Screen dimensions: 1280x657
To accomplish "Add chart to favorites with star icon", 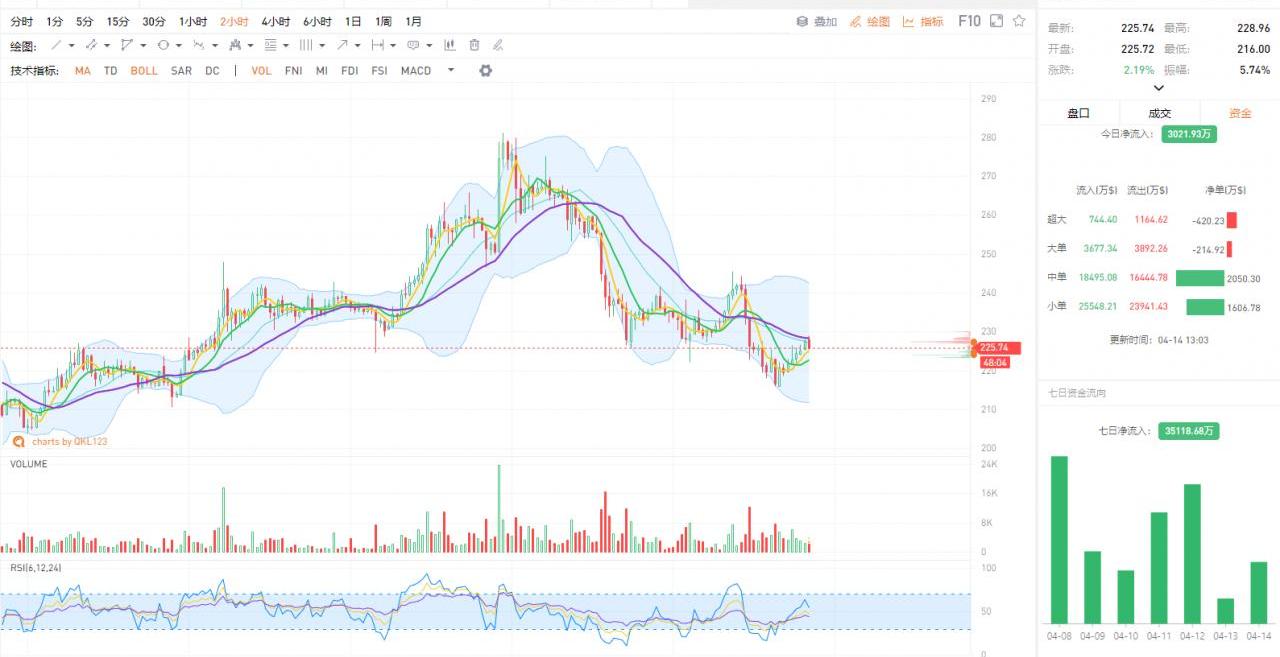I will (1019, 21).
